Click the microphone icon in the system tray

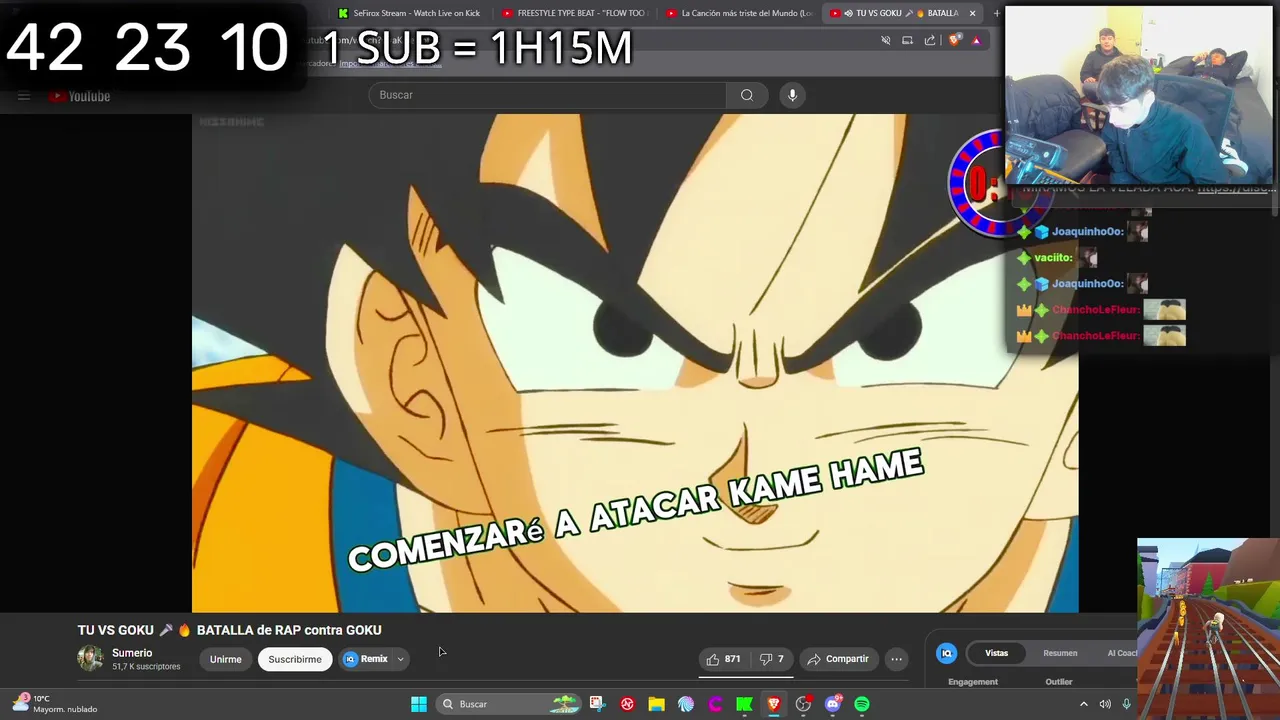[1127, 704]
